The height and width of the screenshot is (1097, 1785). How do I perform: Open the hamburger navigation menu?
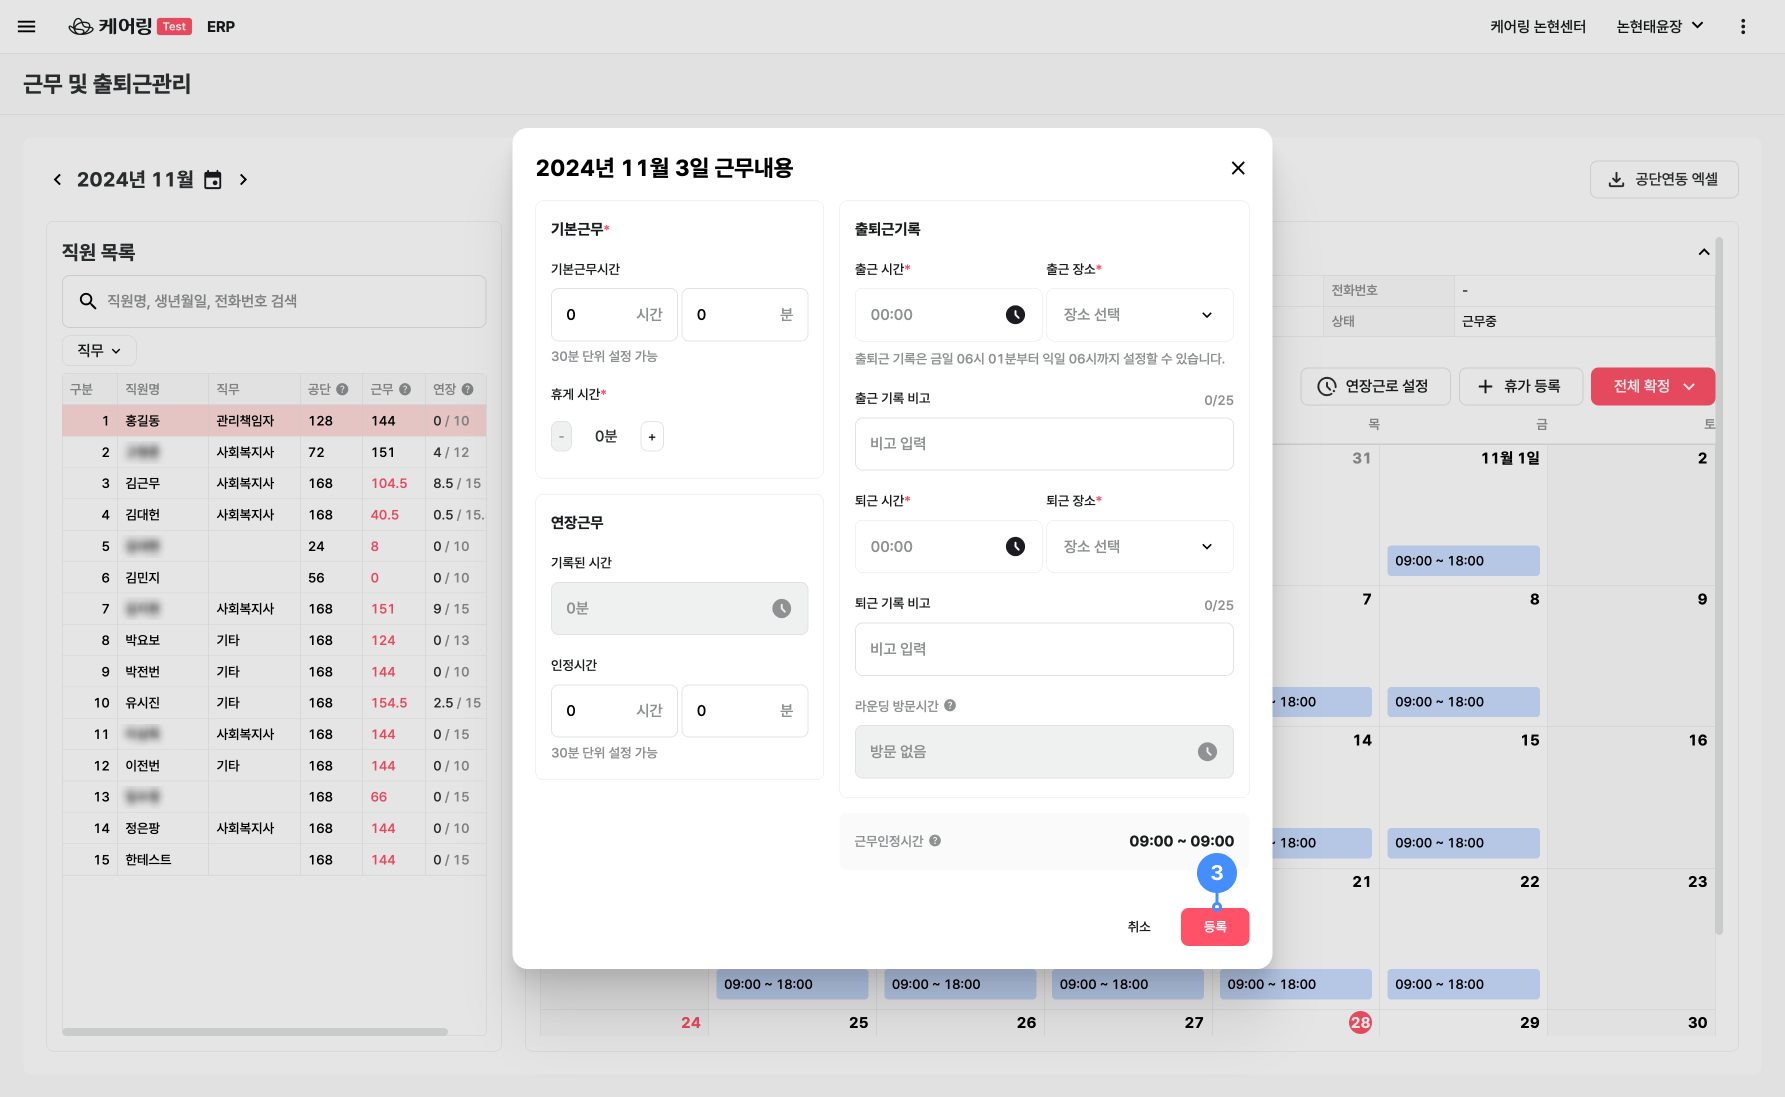coord(27,27)
